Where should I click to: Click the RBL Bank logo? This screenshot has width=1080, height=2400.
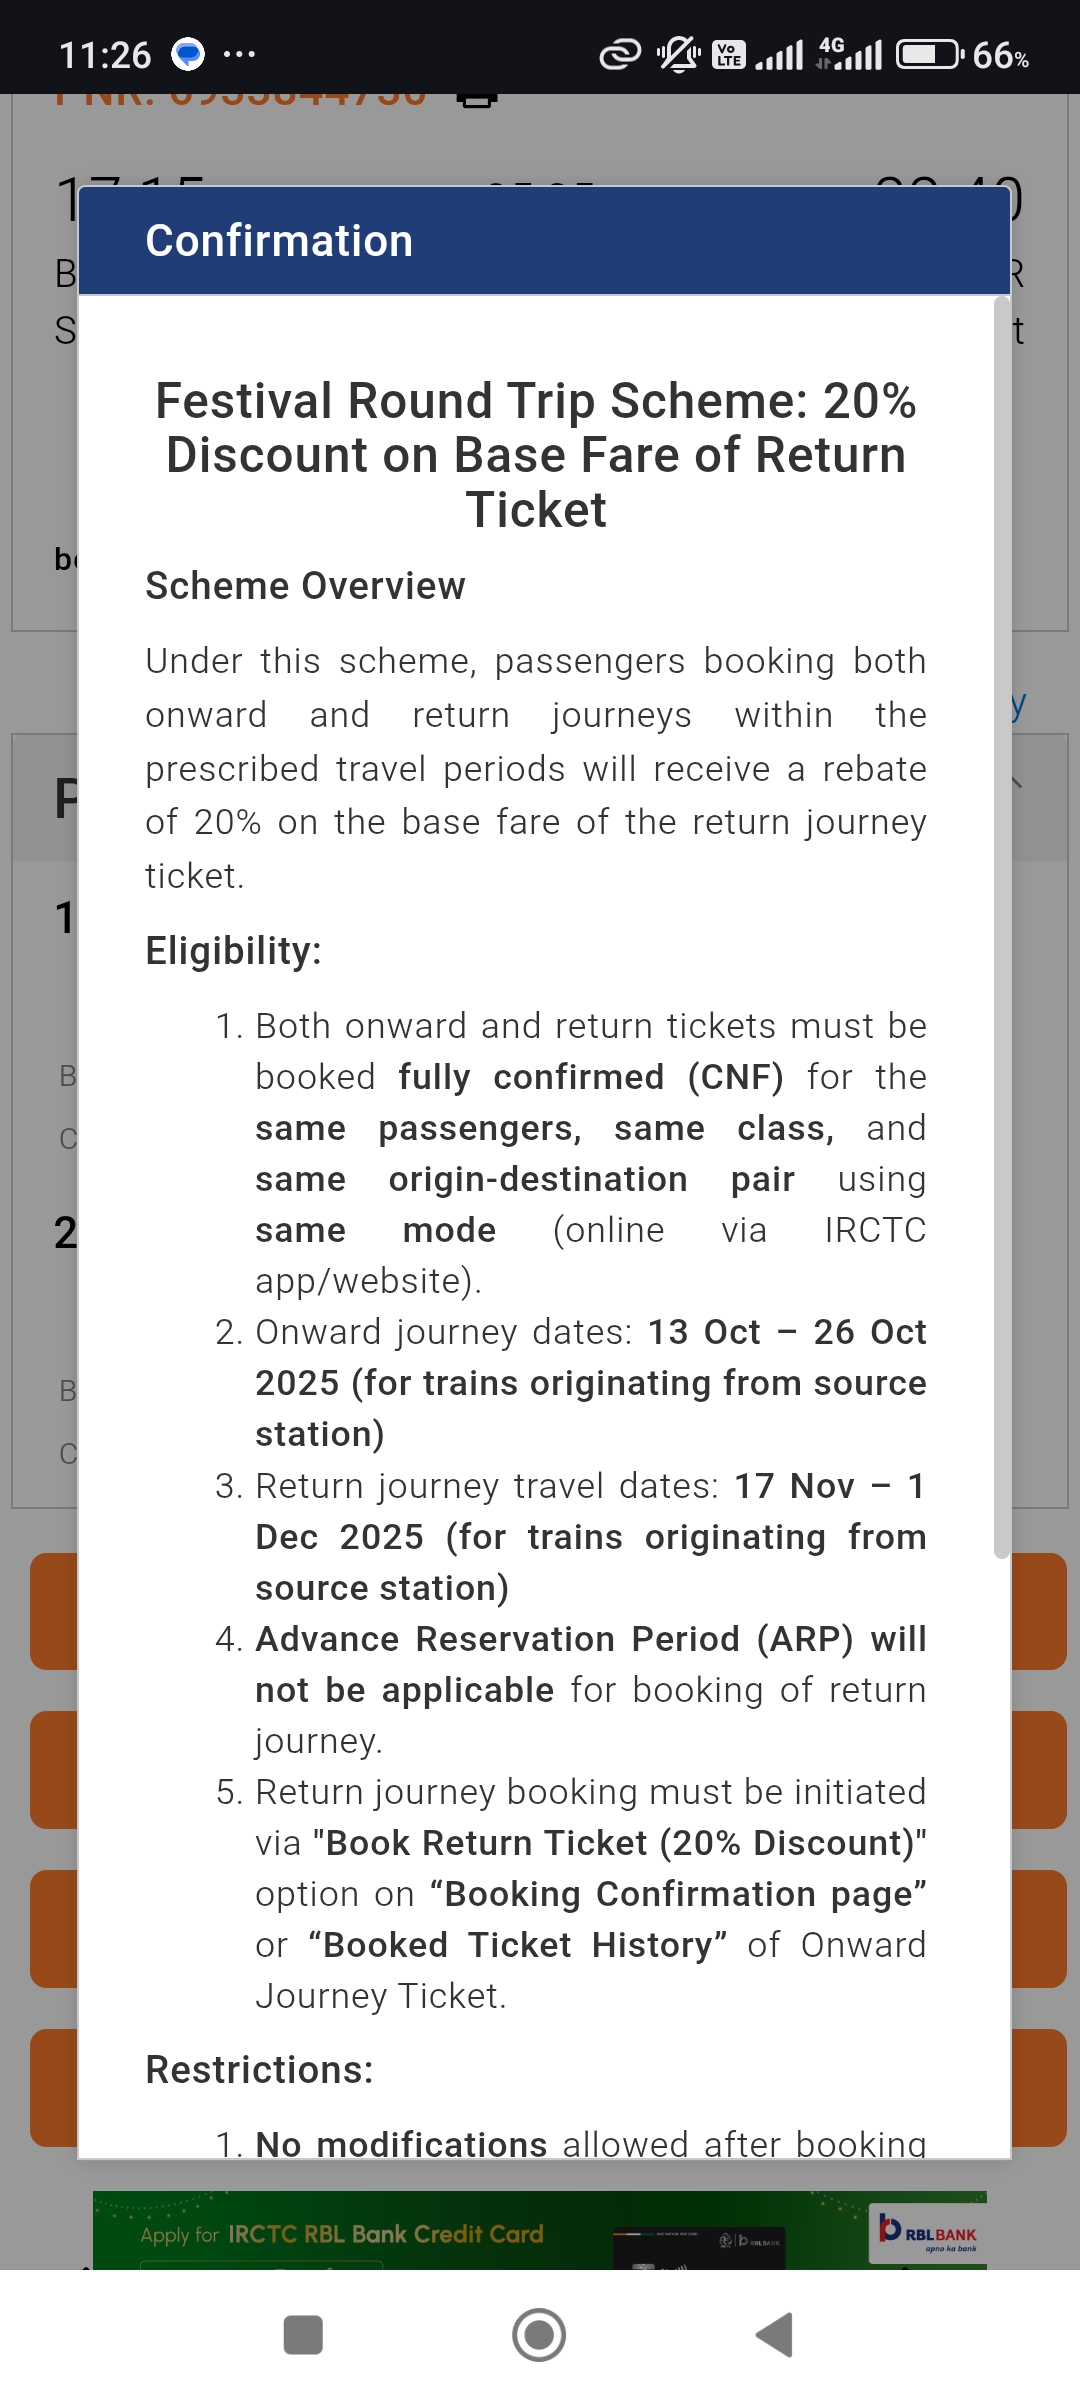pos(927,2232)
